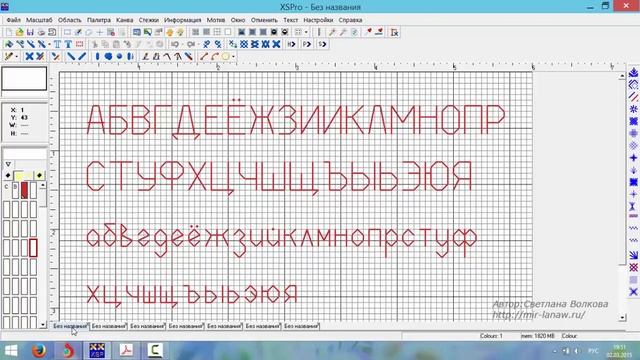Screen dimensions: 640x360
Task: Click the canvas vertical scrollbar up arrow
Action: coord(622,76)
